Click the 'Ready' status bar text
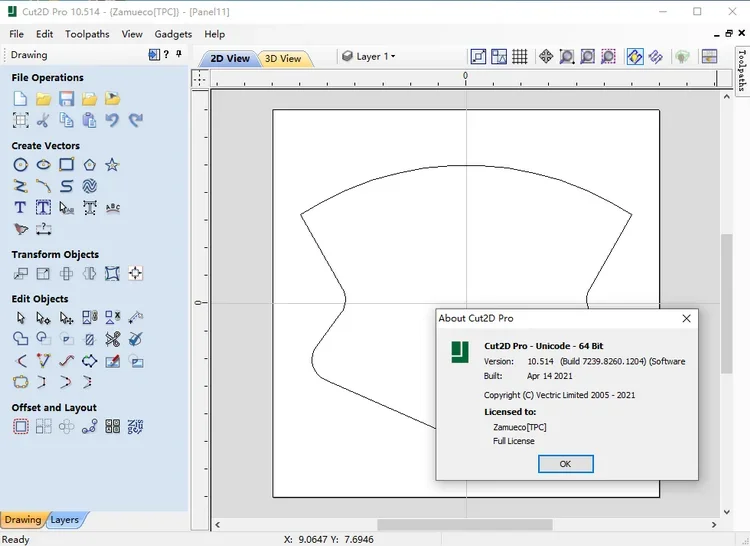 (x=16, y=539)
